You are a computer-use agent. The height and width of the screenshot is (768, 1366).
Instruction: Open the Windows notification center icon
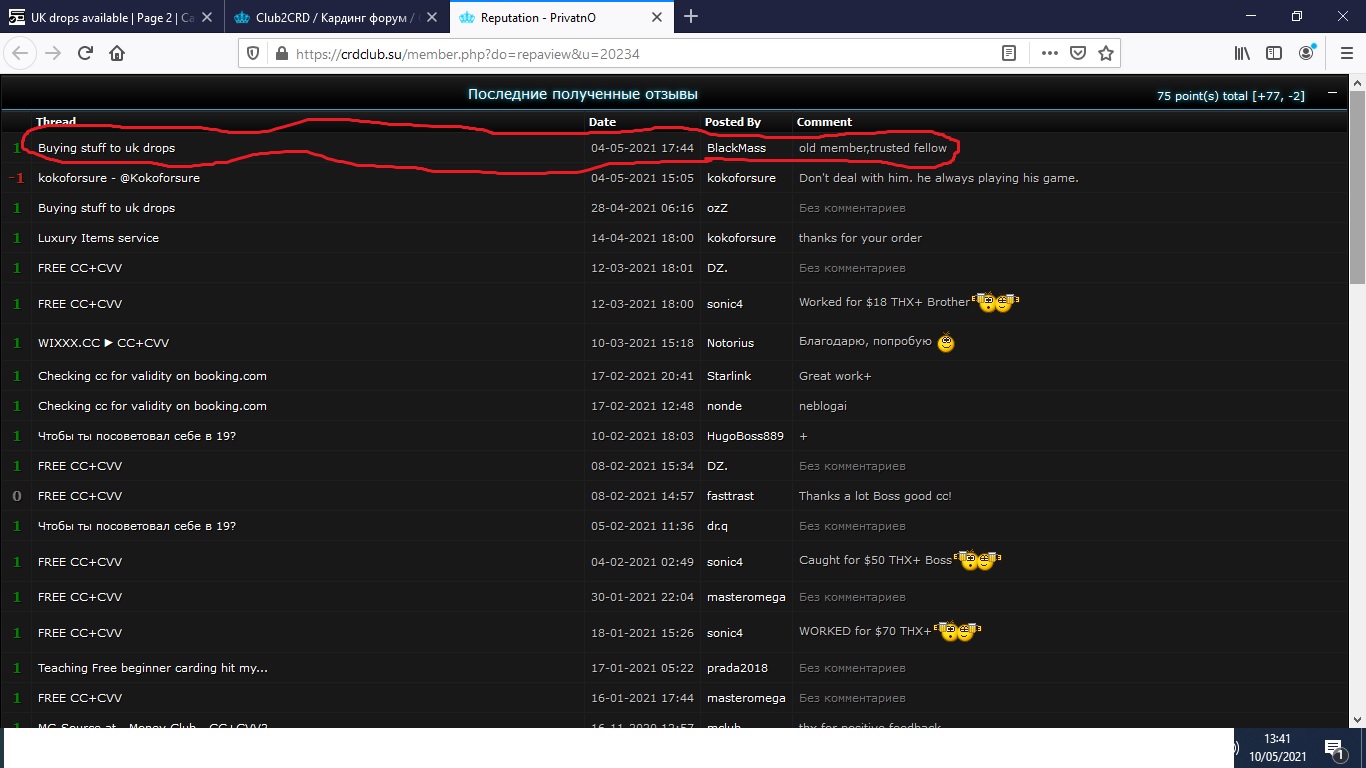(1333, 748)
